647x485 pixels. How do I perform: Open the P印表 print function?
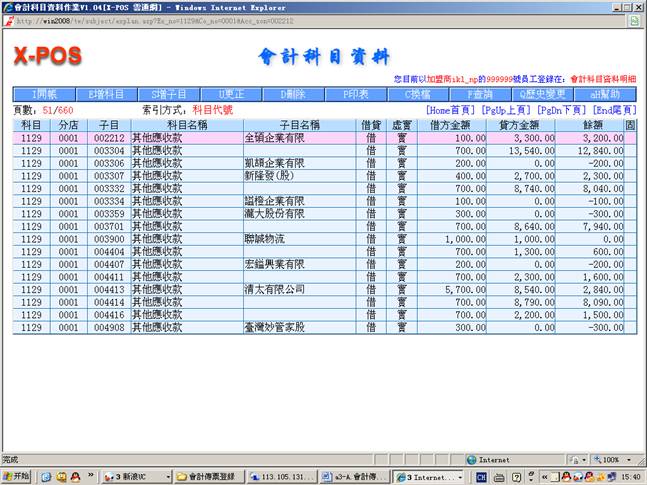[357, 94]
